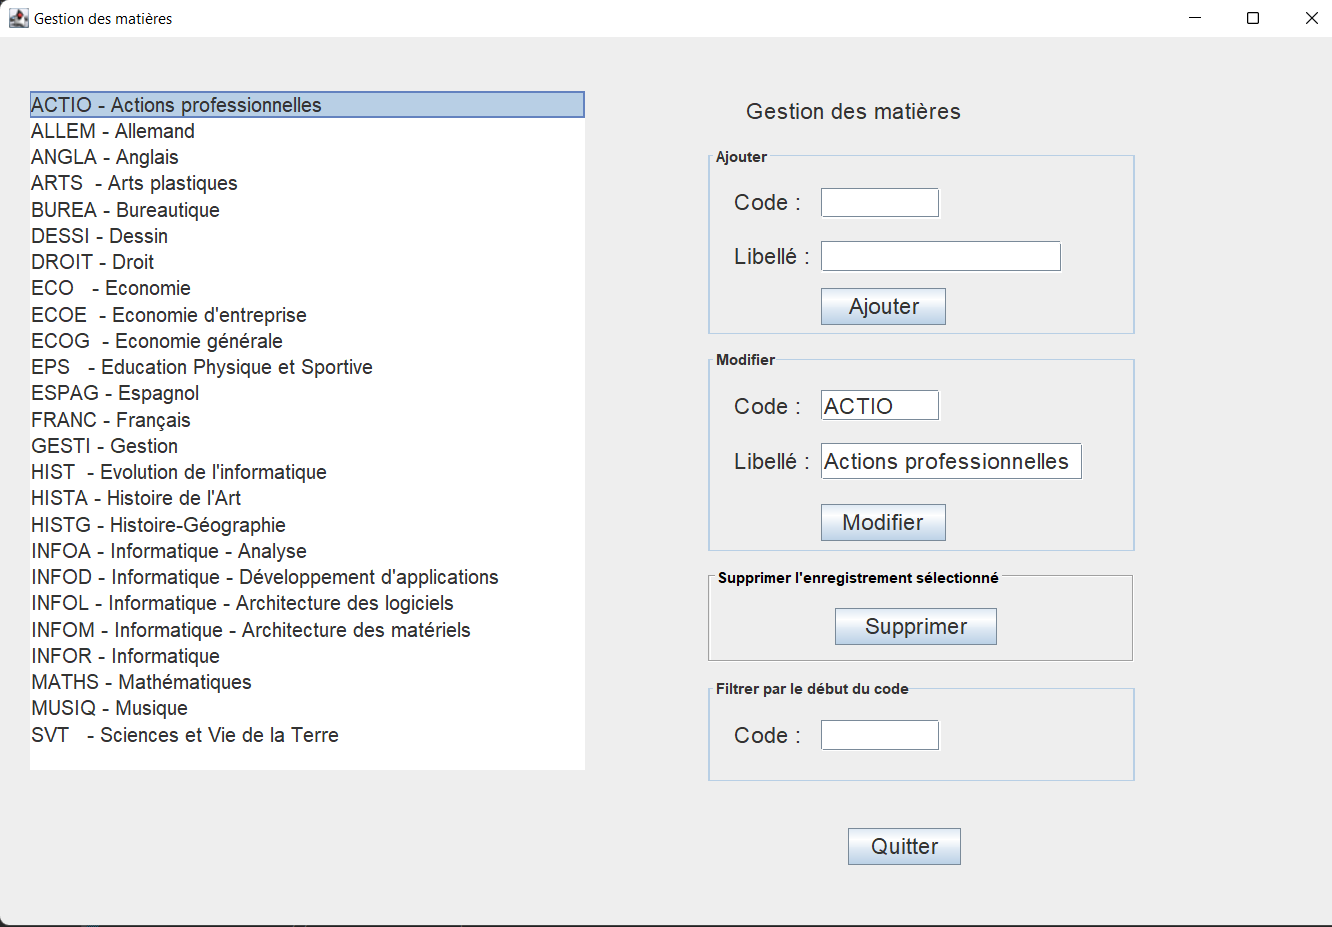Click Supprimer to delete the selected record

[x=915, y=626]
